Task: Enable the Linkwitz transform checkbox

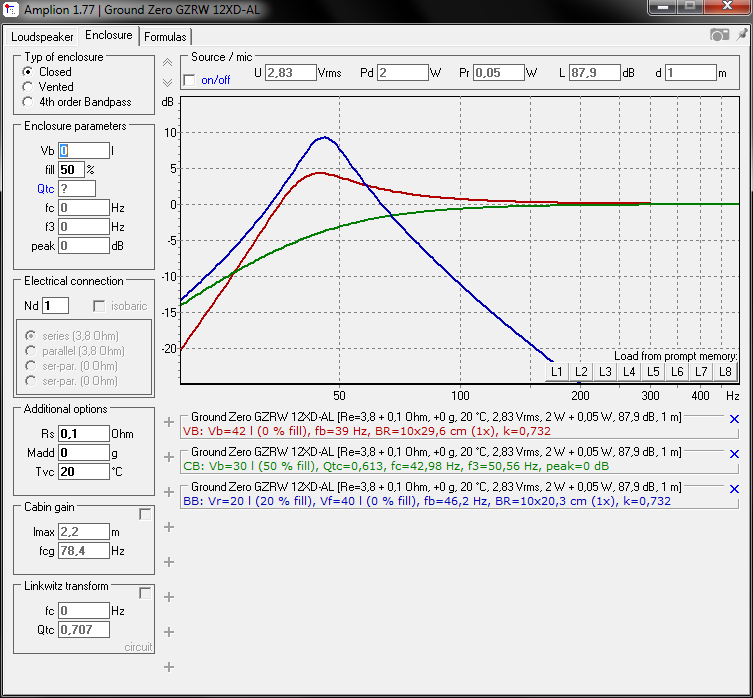Action: click(x=145, y=593)
